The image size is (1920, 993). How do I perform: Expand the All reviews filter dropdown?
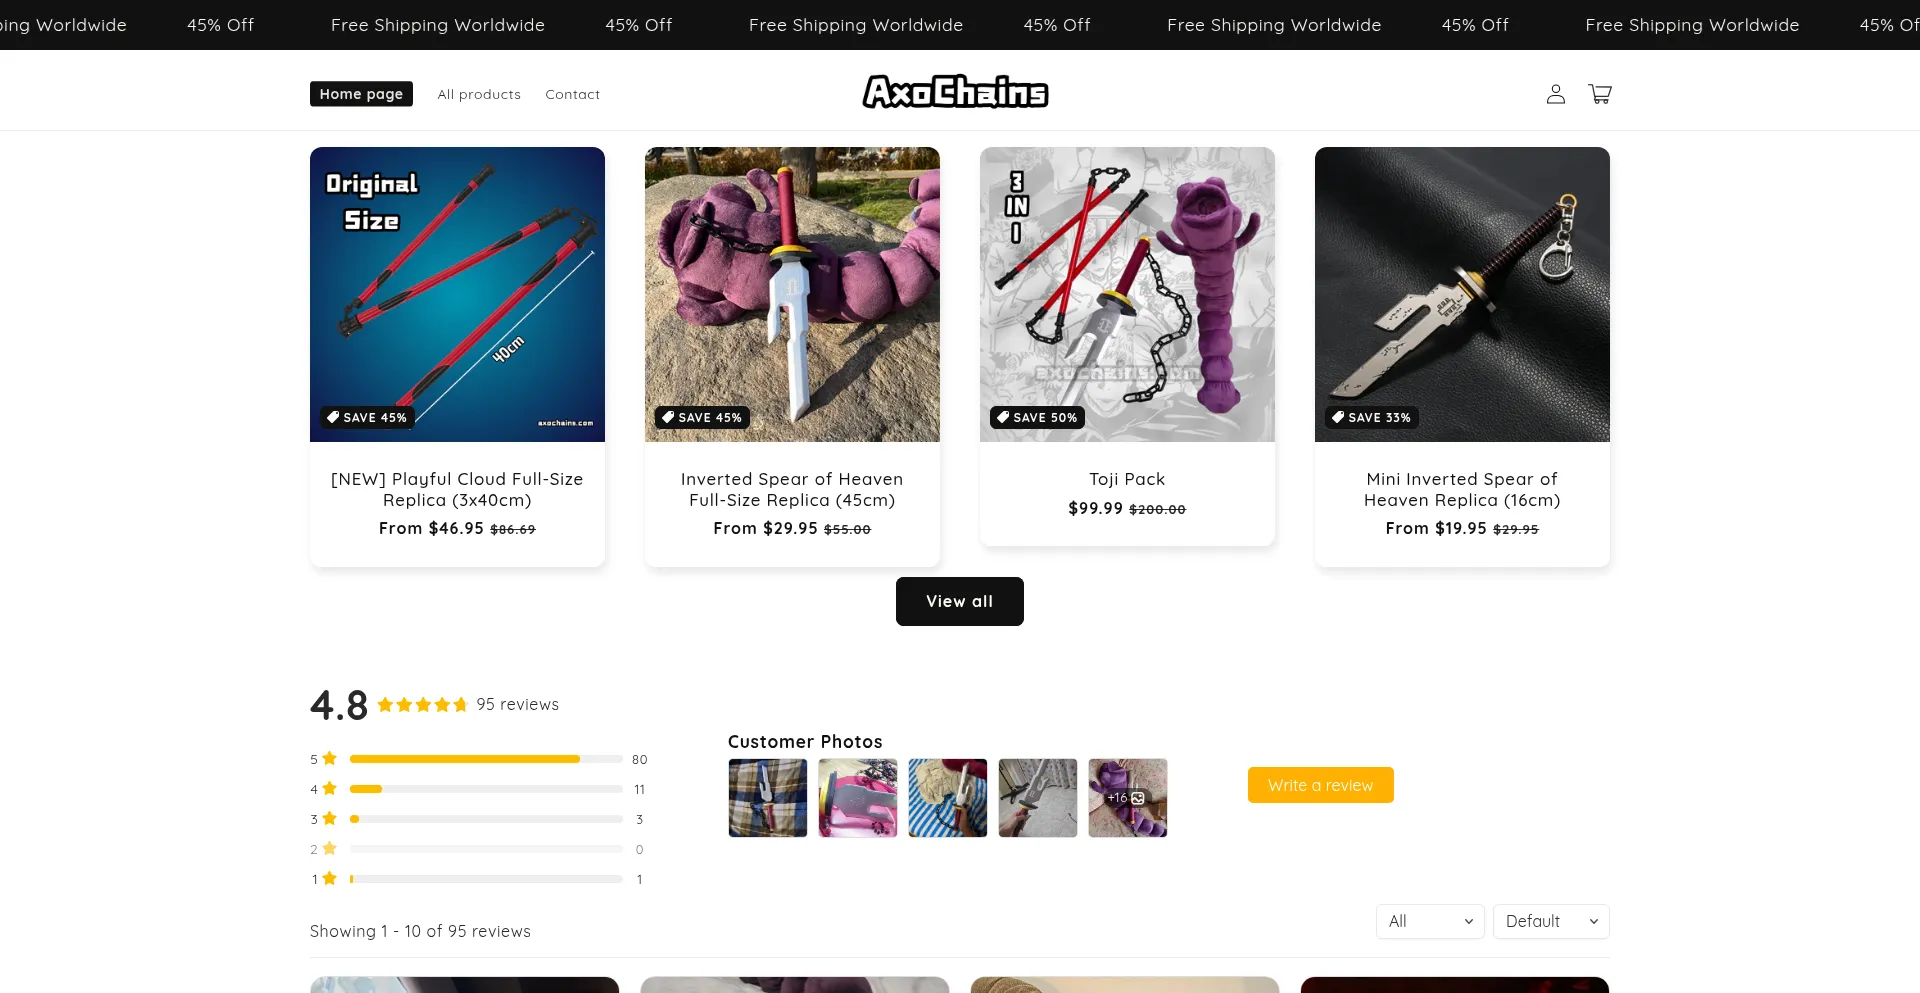[x=1430, y=921]
